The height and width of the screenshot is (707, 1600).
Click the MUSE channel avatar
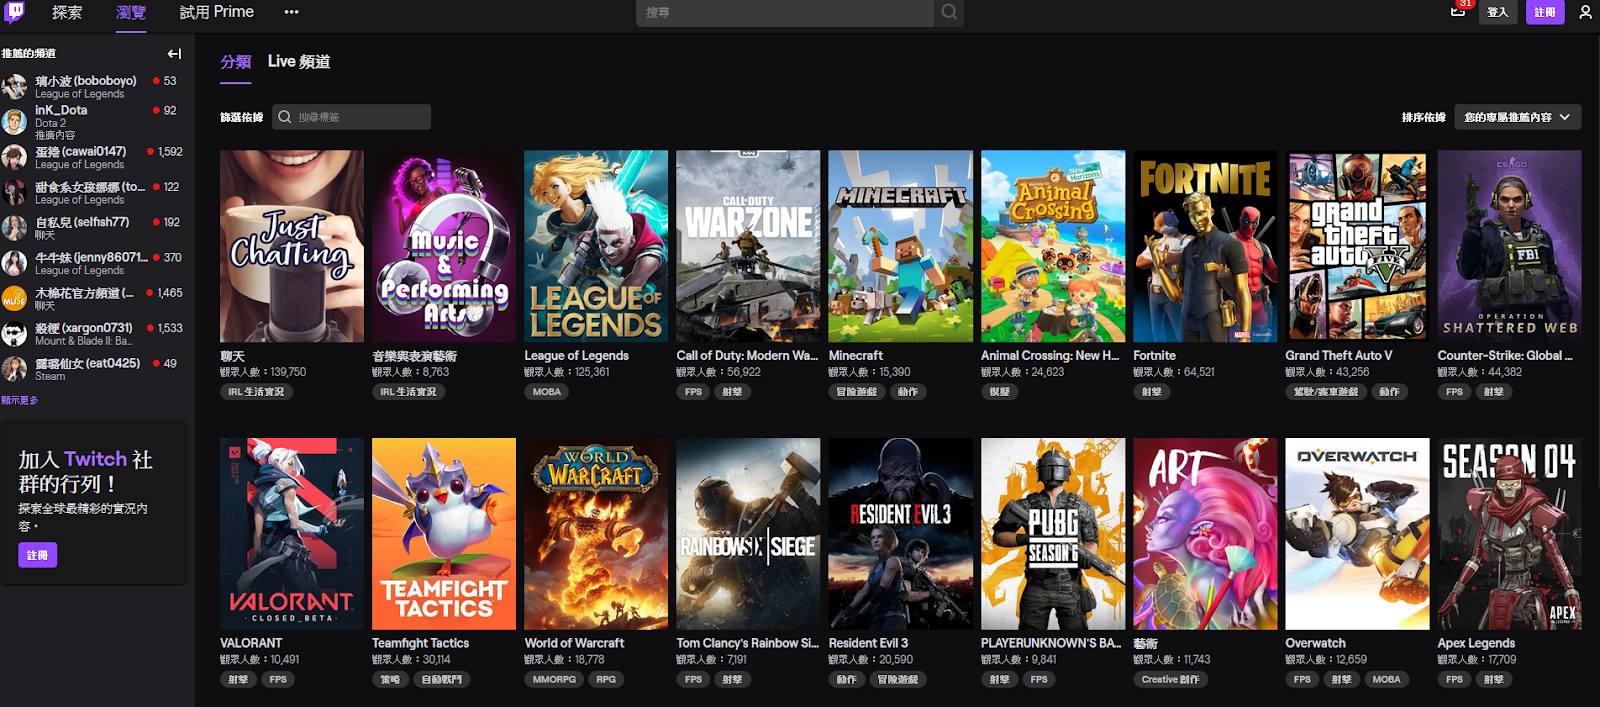(15, 299)
